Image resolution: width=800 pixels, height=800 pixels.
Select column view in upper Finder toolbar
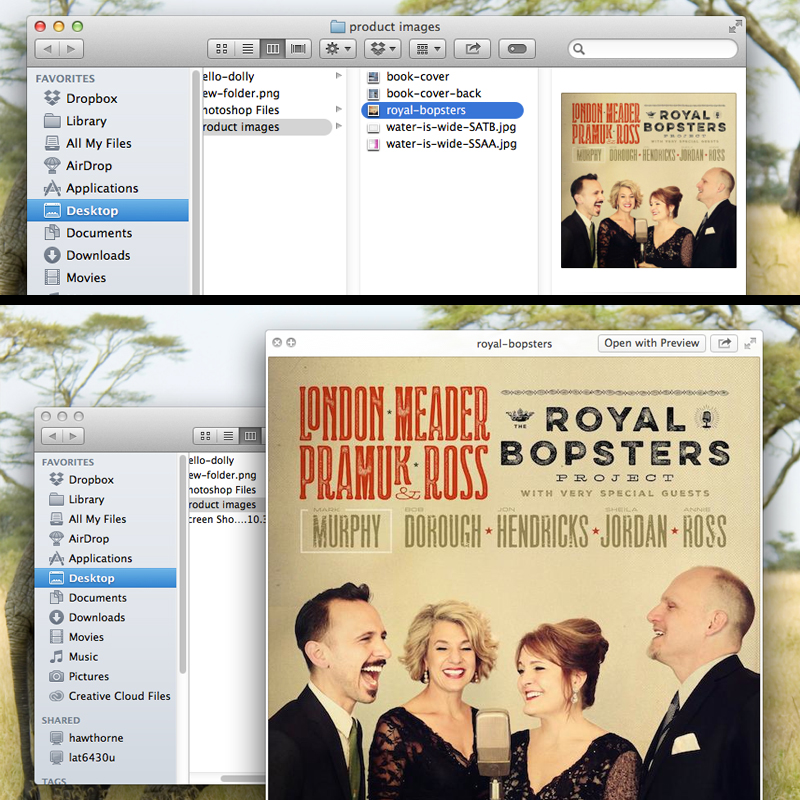(x=273, y=49)
